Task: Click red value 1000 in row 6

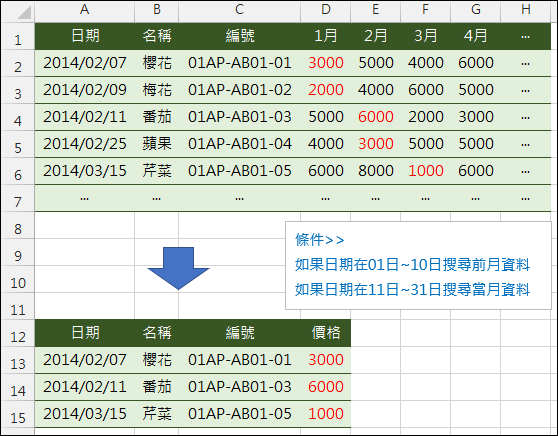Action: pos(426,171)
